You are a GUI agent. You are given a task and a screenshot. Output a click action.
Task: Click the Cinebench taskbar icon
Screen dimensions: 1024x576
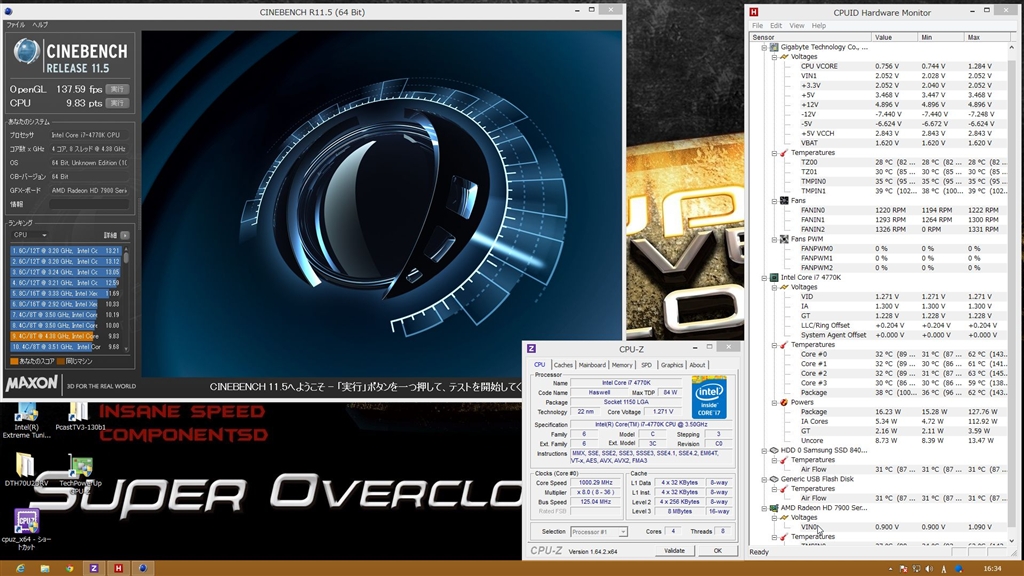point(145,567)
